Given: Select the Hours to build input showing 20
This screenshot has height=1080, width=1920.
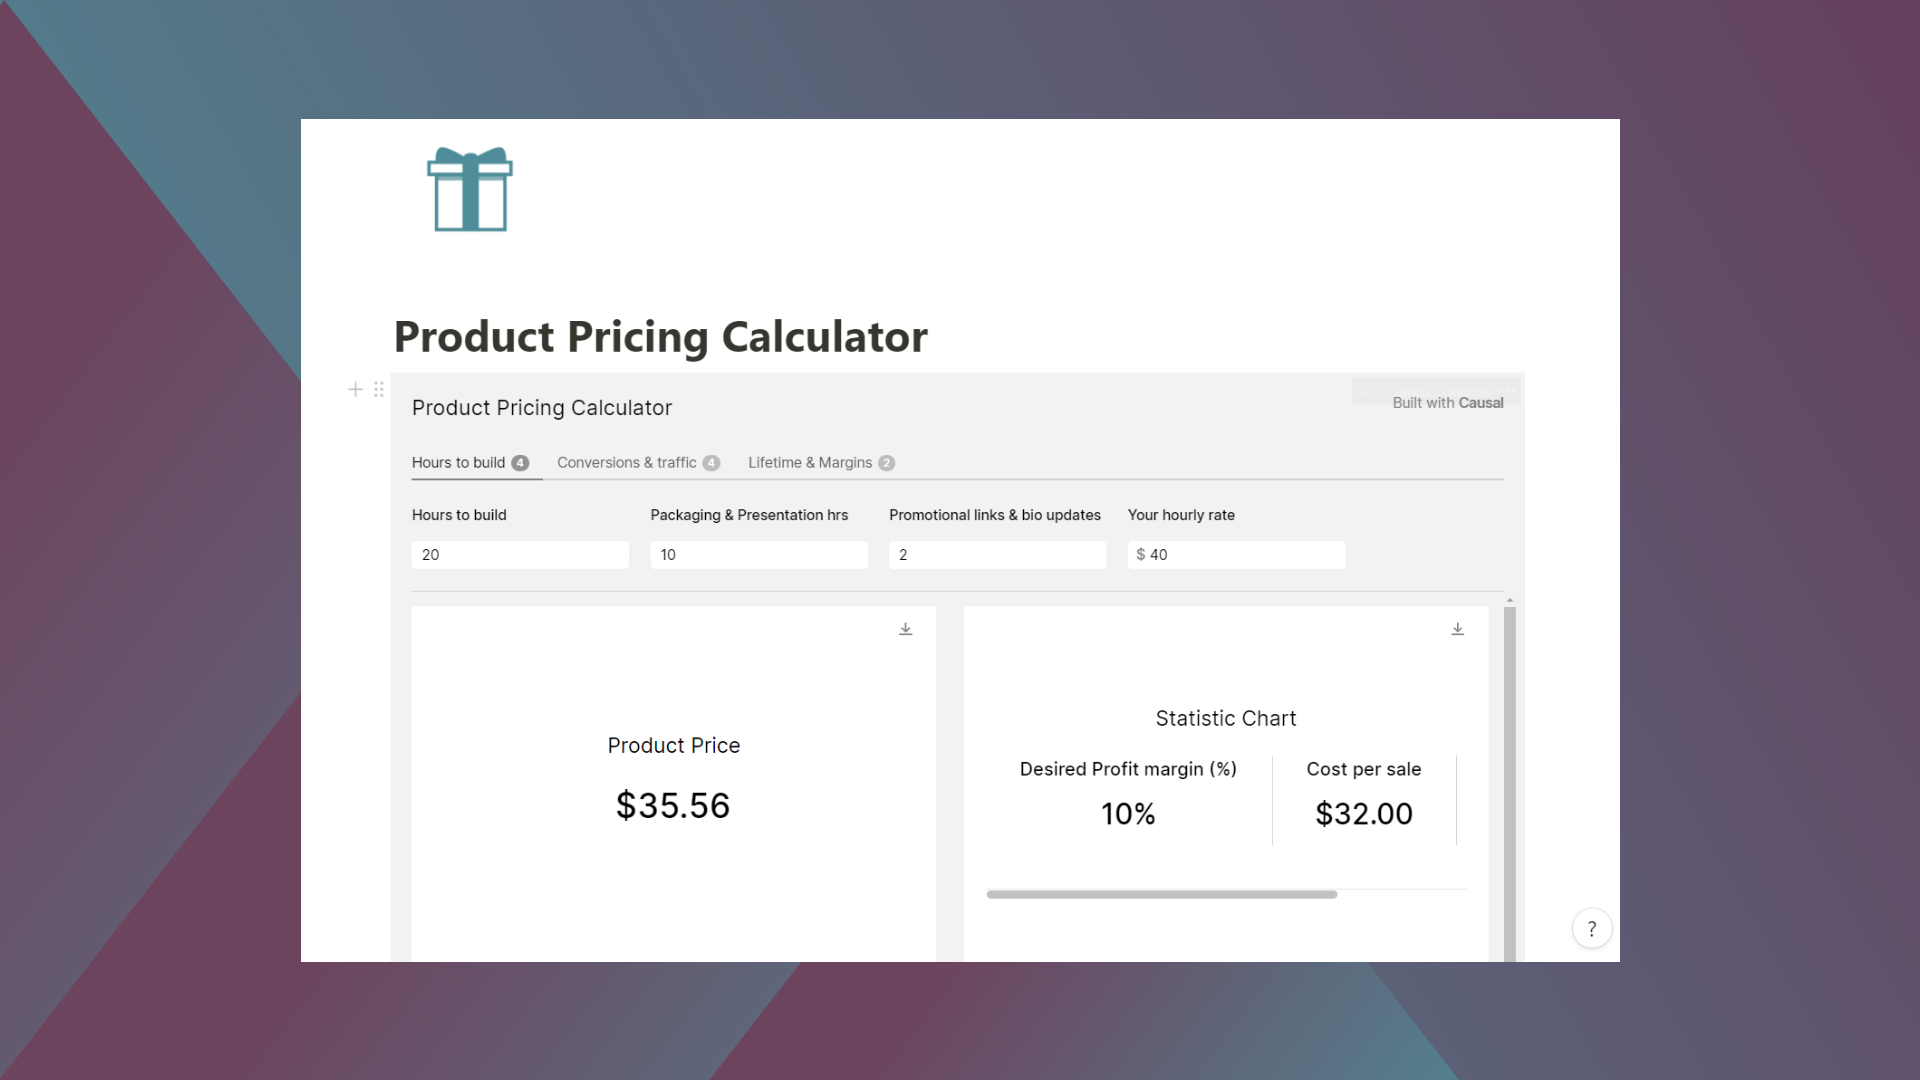Looking at the screenshot, I should (x=519, y=554).
